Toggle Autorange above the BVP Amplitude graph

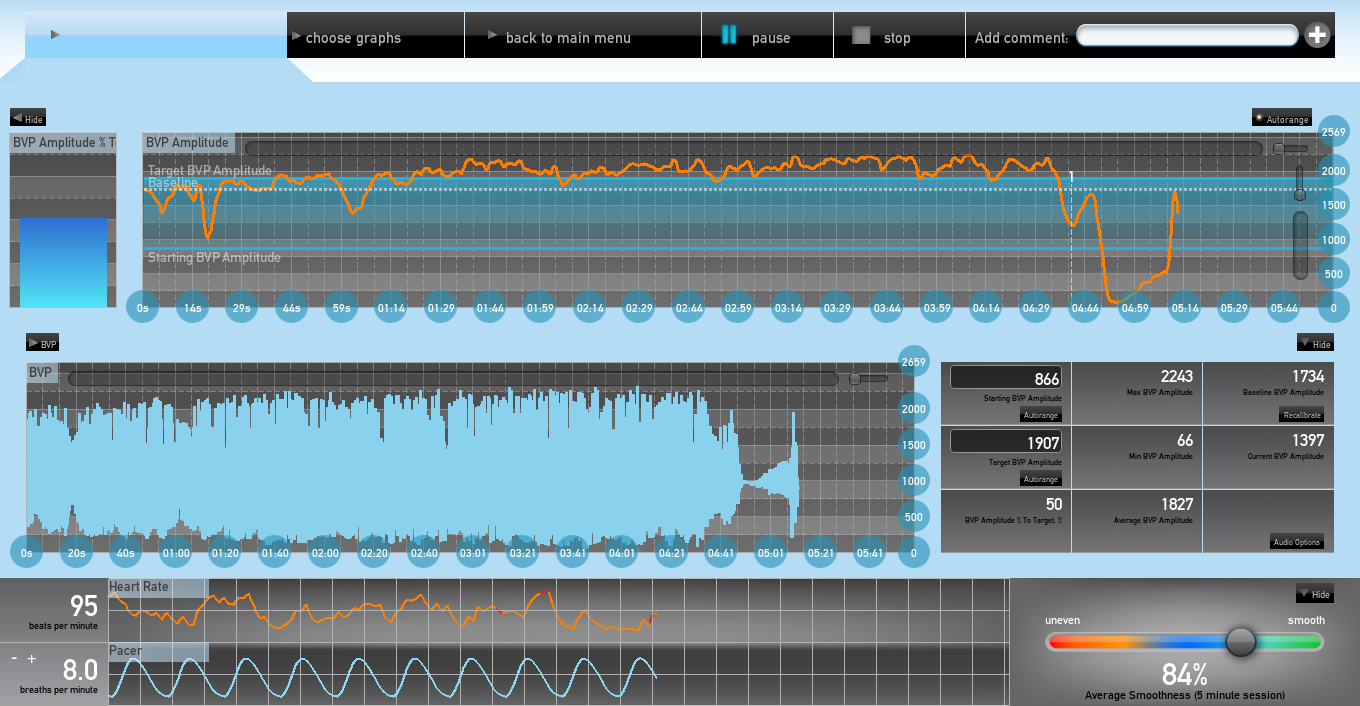pos(1281,118)
